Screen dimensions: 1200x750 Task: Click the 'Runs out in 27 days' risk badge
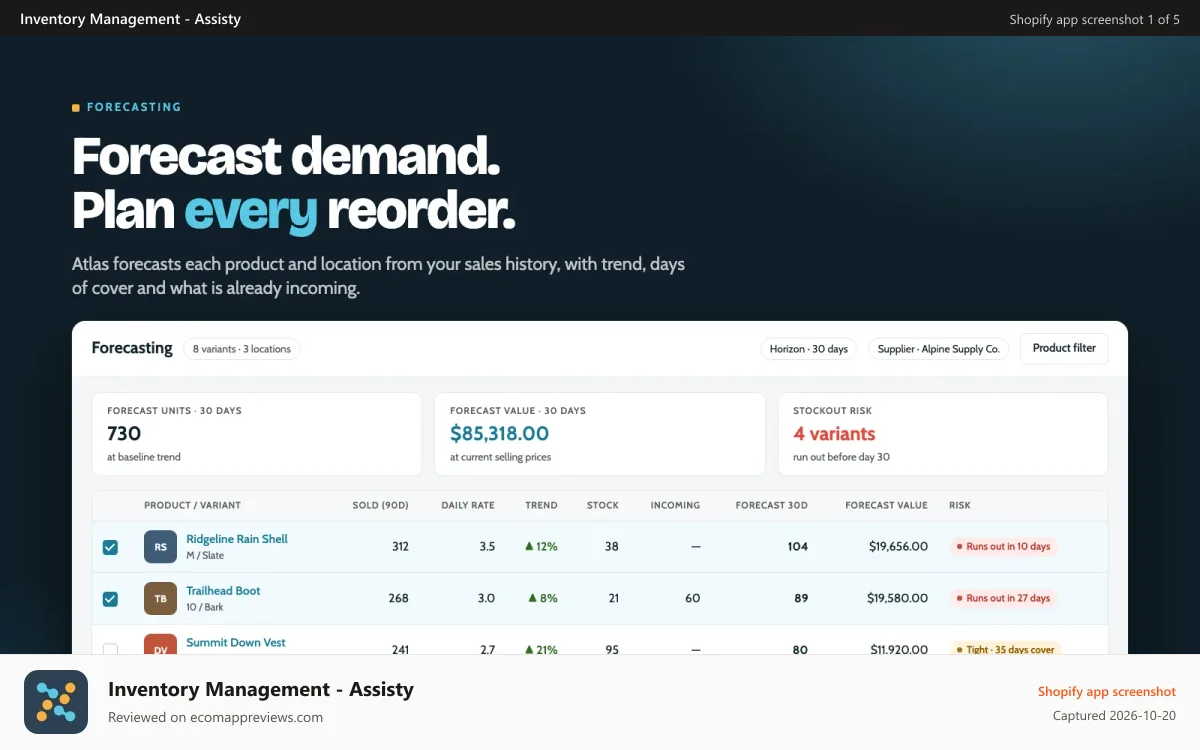point(1004,599)
